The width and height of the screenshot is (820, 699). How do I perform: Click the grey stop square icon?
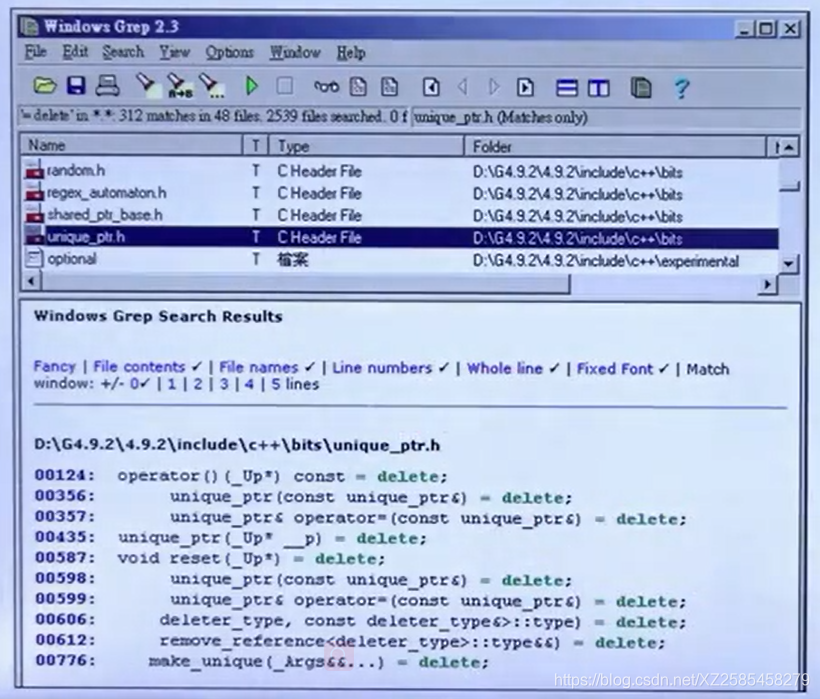pyautogui.click(x=284, y=86)
